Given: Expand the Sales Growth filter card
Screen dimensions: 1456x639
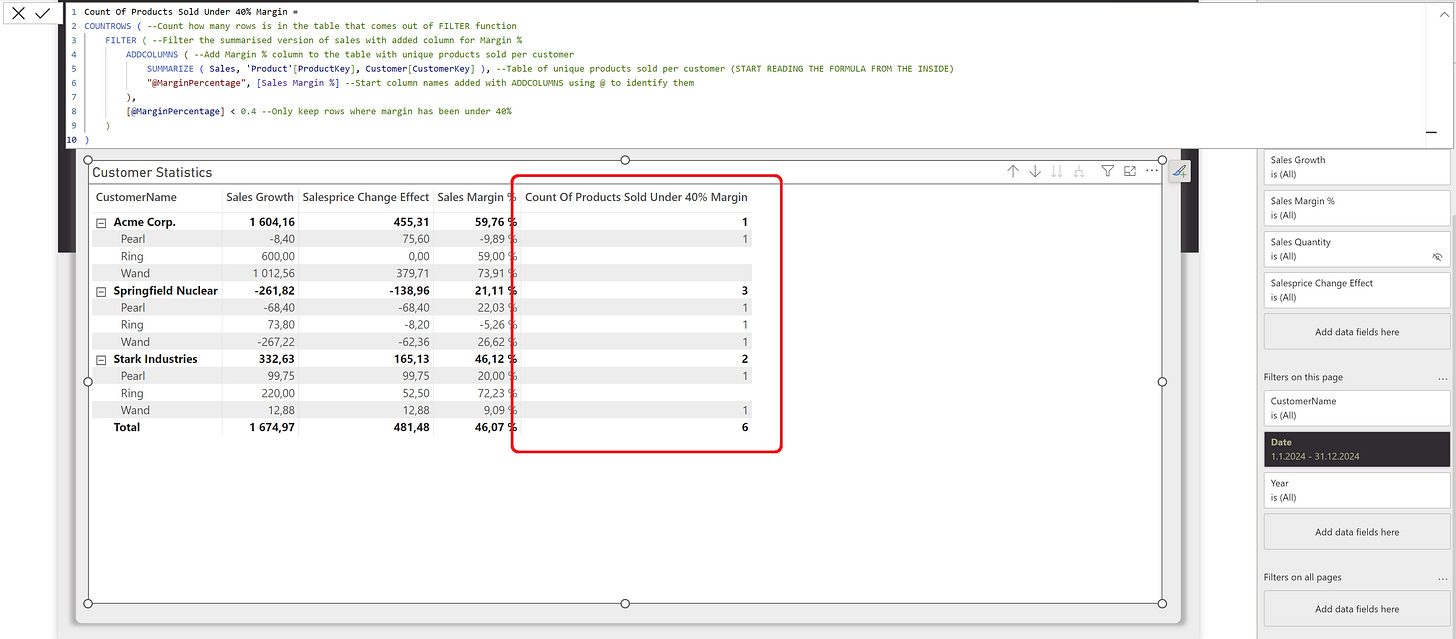Looking at the screenshot, I should coord(1357,167).
